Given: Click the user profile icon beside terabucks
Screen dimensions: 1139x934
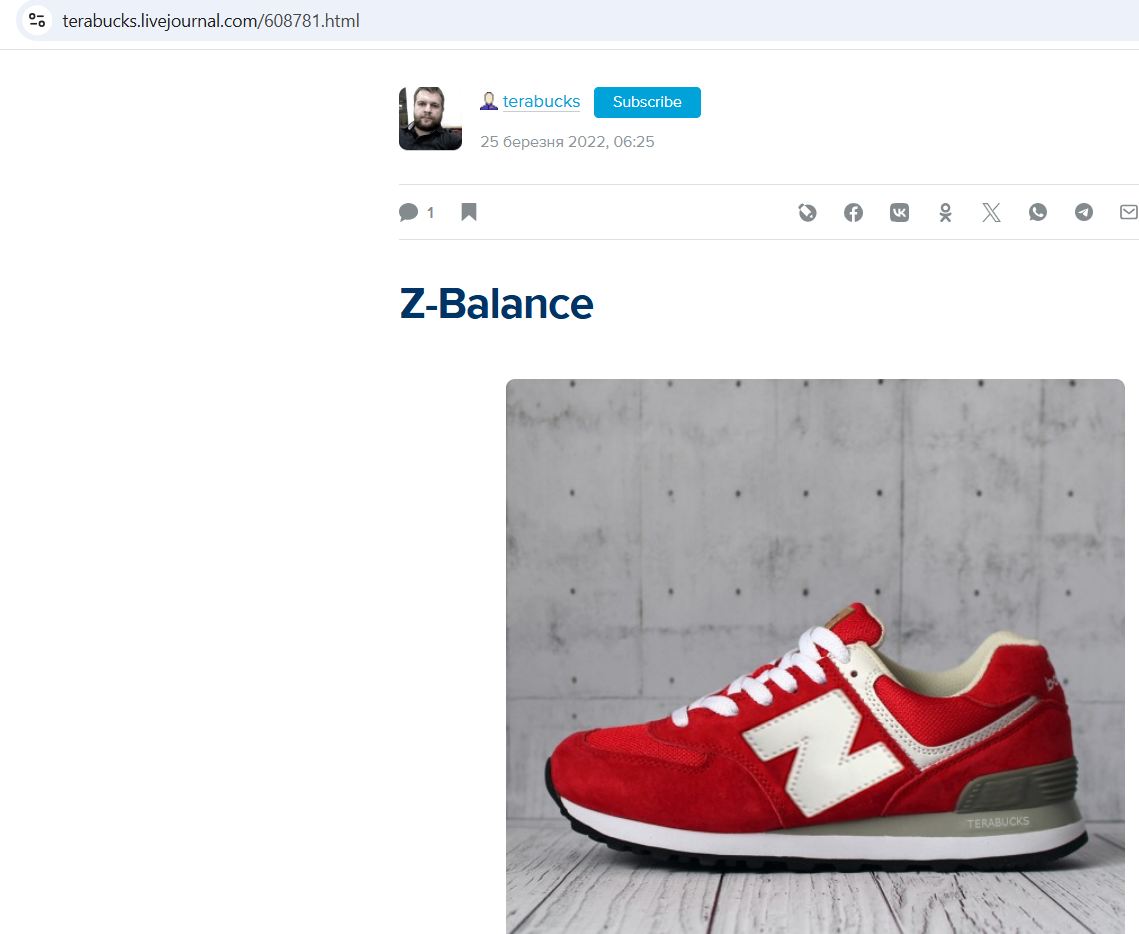Looking at the screenshot, I should click(x=489, y=102).
